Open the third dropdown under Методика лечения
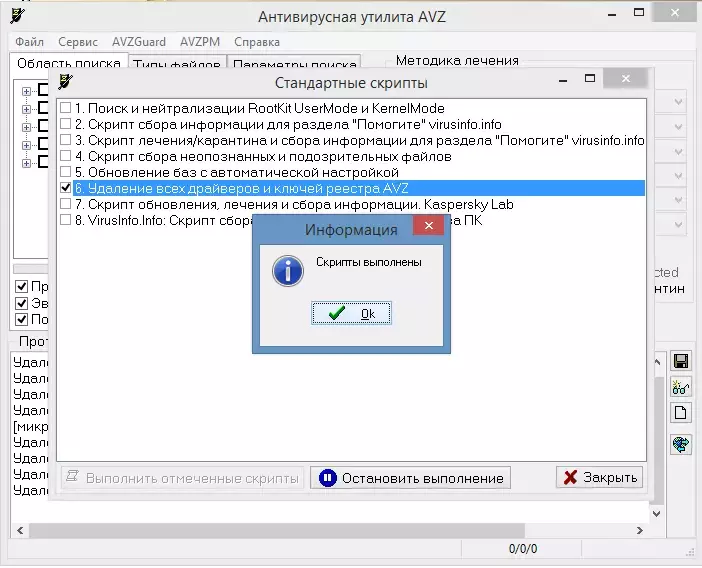Viewport: 702px width, 568px height. click(x=678, y=152)
